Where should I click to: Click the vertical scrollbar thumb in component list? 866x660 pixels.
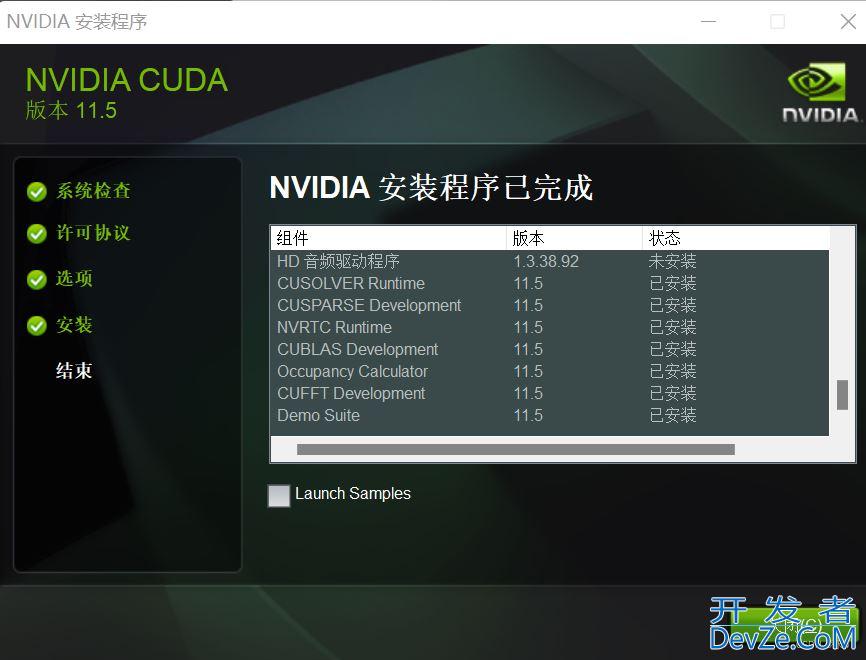(842, 394)
